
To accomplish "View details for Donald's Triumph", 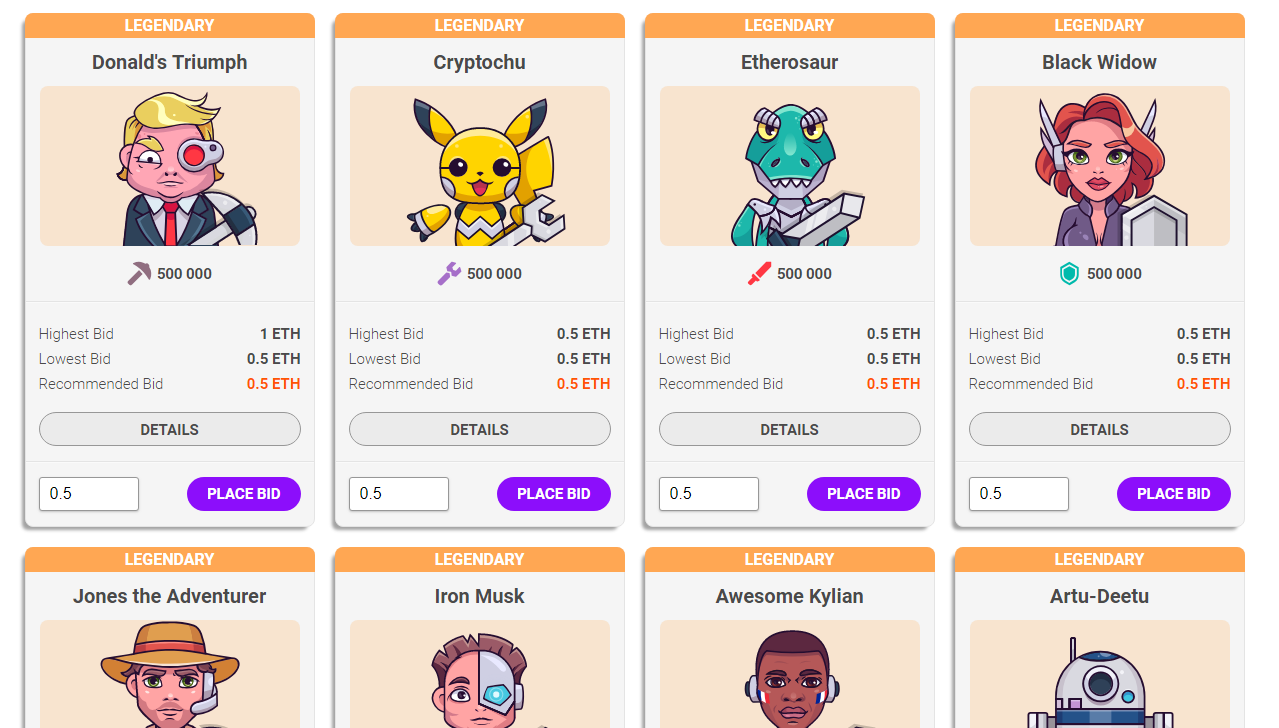I will click(x=170, y=429).
